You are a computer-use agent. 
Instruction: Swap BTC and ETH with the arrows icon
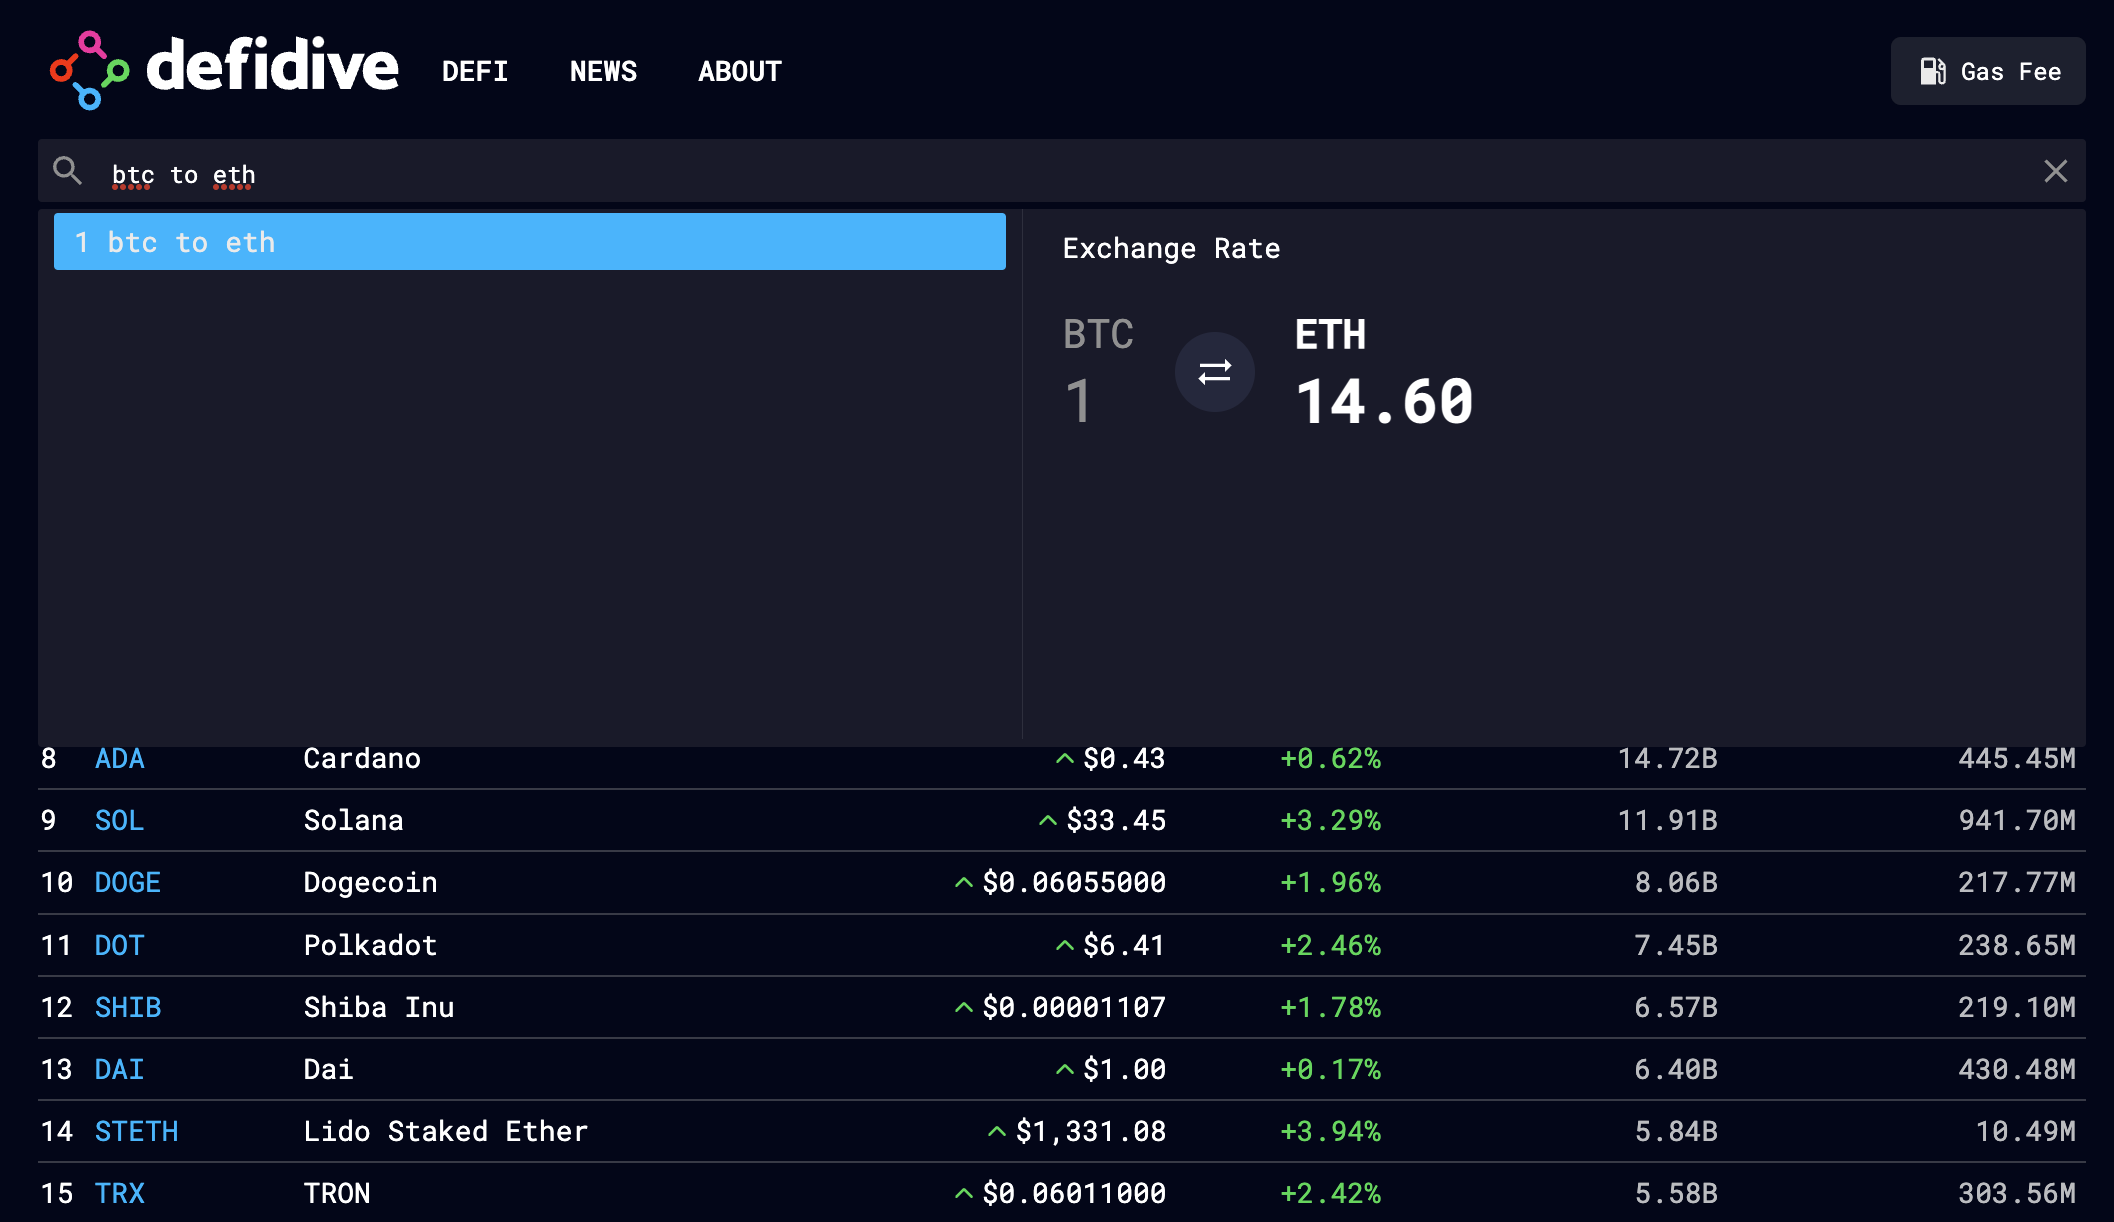click(1215, 372)
